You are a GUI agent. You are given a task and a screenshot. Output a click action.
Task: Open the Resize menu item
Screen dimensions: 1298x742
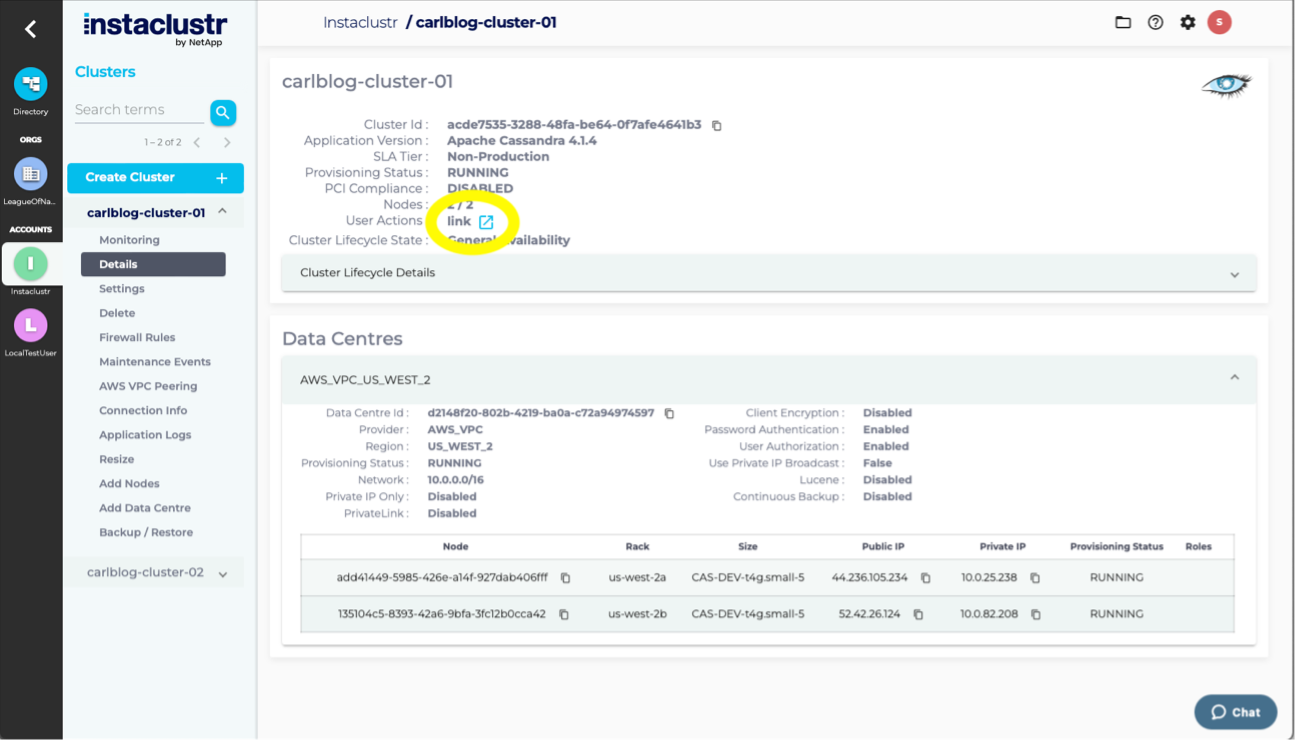click(117, 460)
